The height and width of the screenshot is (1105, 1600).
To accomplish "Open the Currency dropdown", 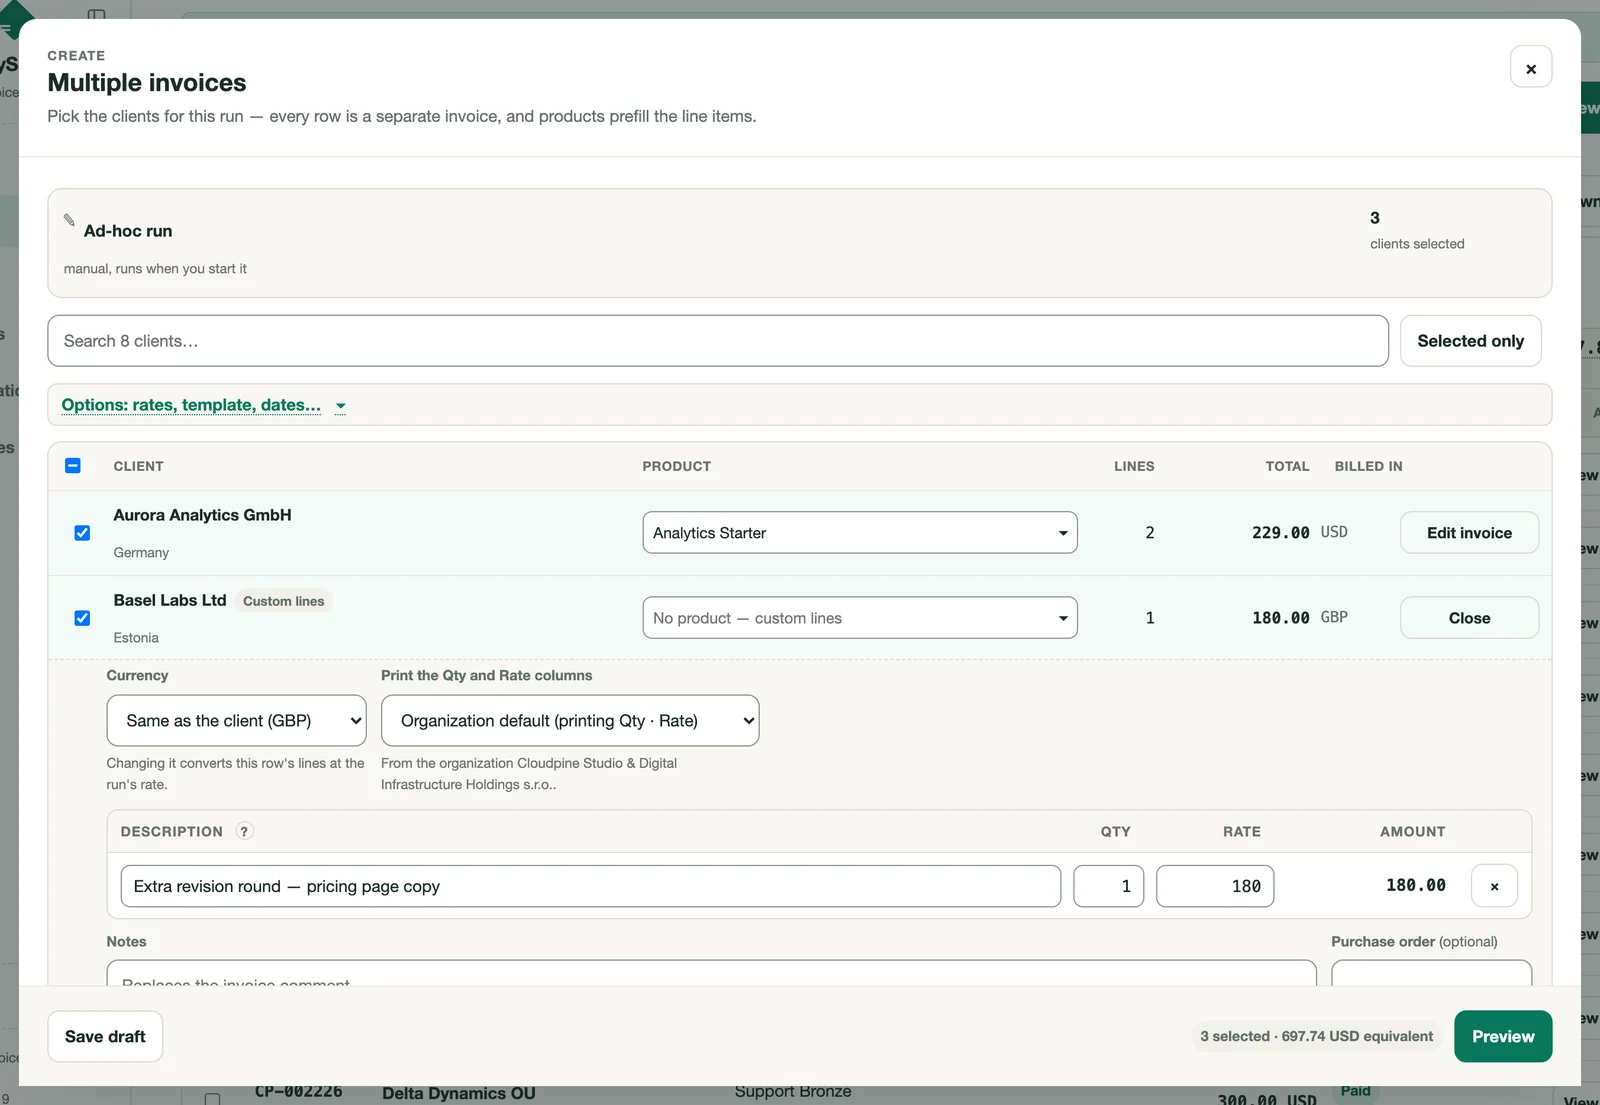I will [x=236, y=721].
